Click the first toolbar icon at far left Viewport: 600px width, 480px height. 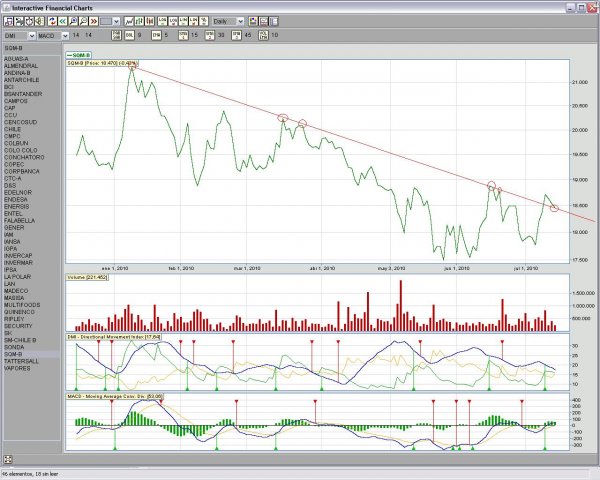7,20
